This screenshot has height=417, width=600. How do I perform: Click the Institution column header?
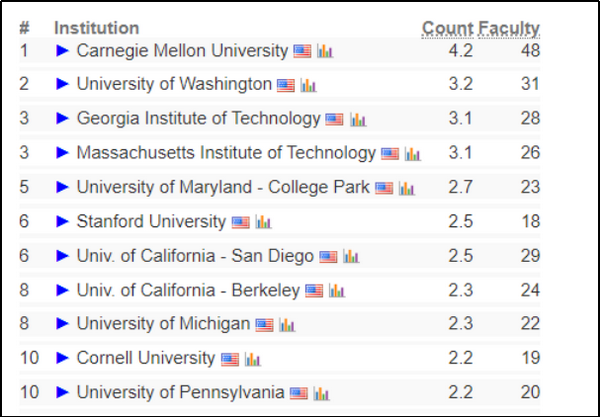pyautogui.click(x=96, y=28)
